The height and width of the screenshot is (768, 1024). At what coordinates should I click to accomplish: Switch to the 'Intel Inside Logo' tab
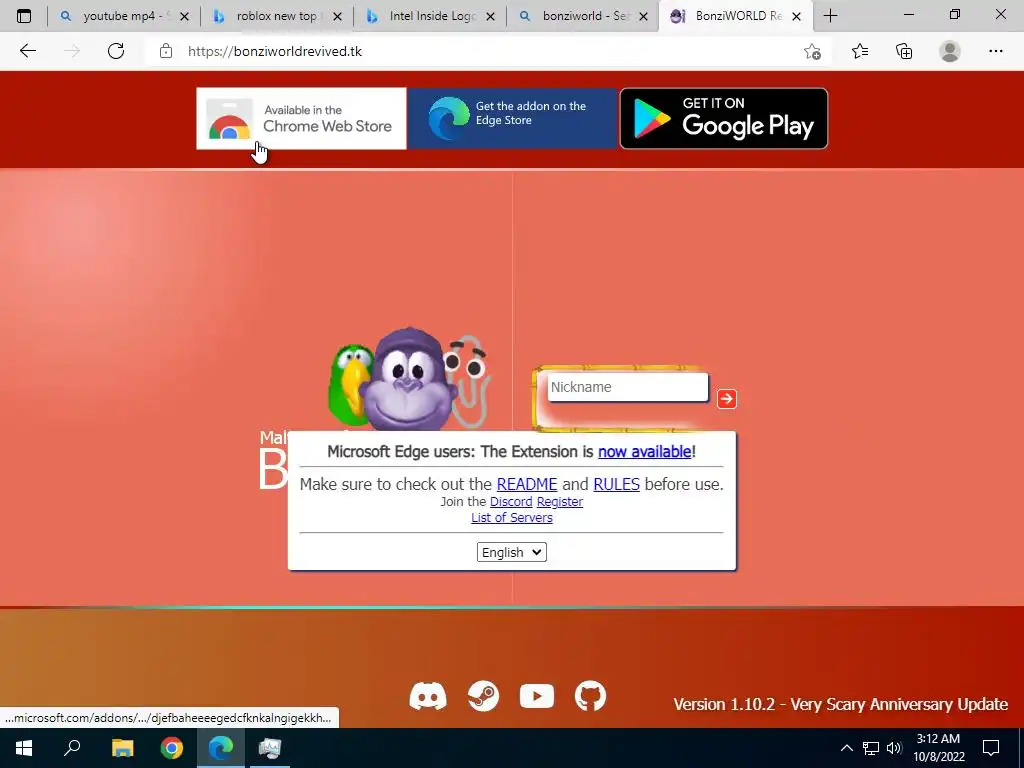tap(430, 16)
